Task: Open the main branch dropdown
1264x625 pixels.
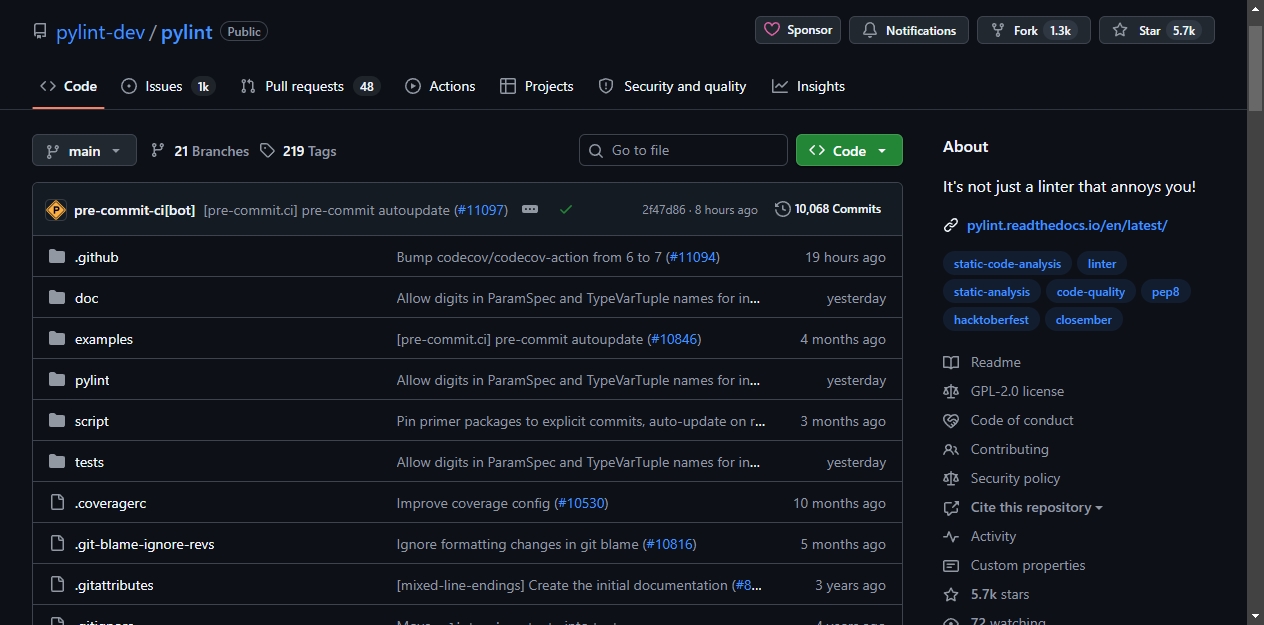Action: tap(84, 151)
